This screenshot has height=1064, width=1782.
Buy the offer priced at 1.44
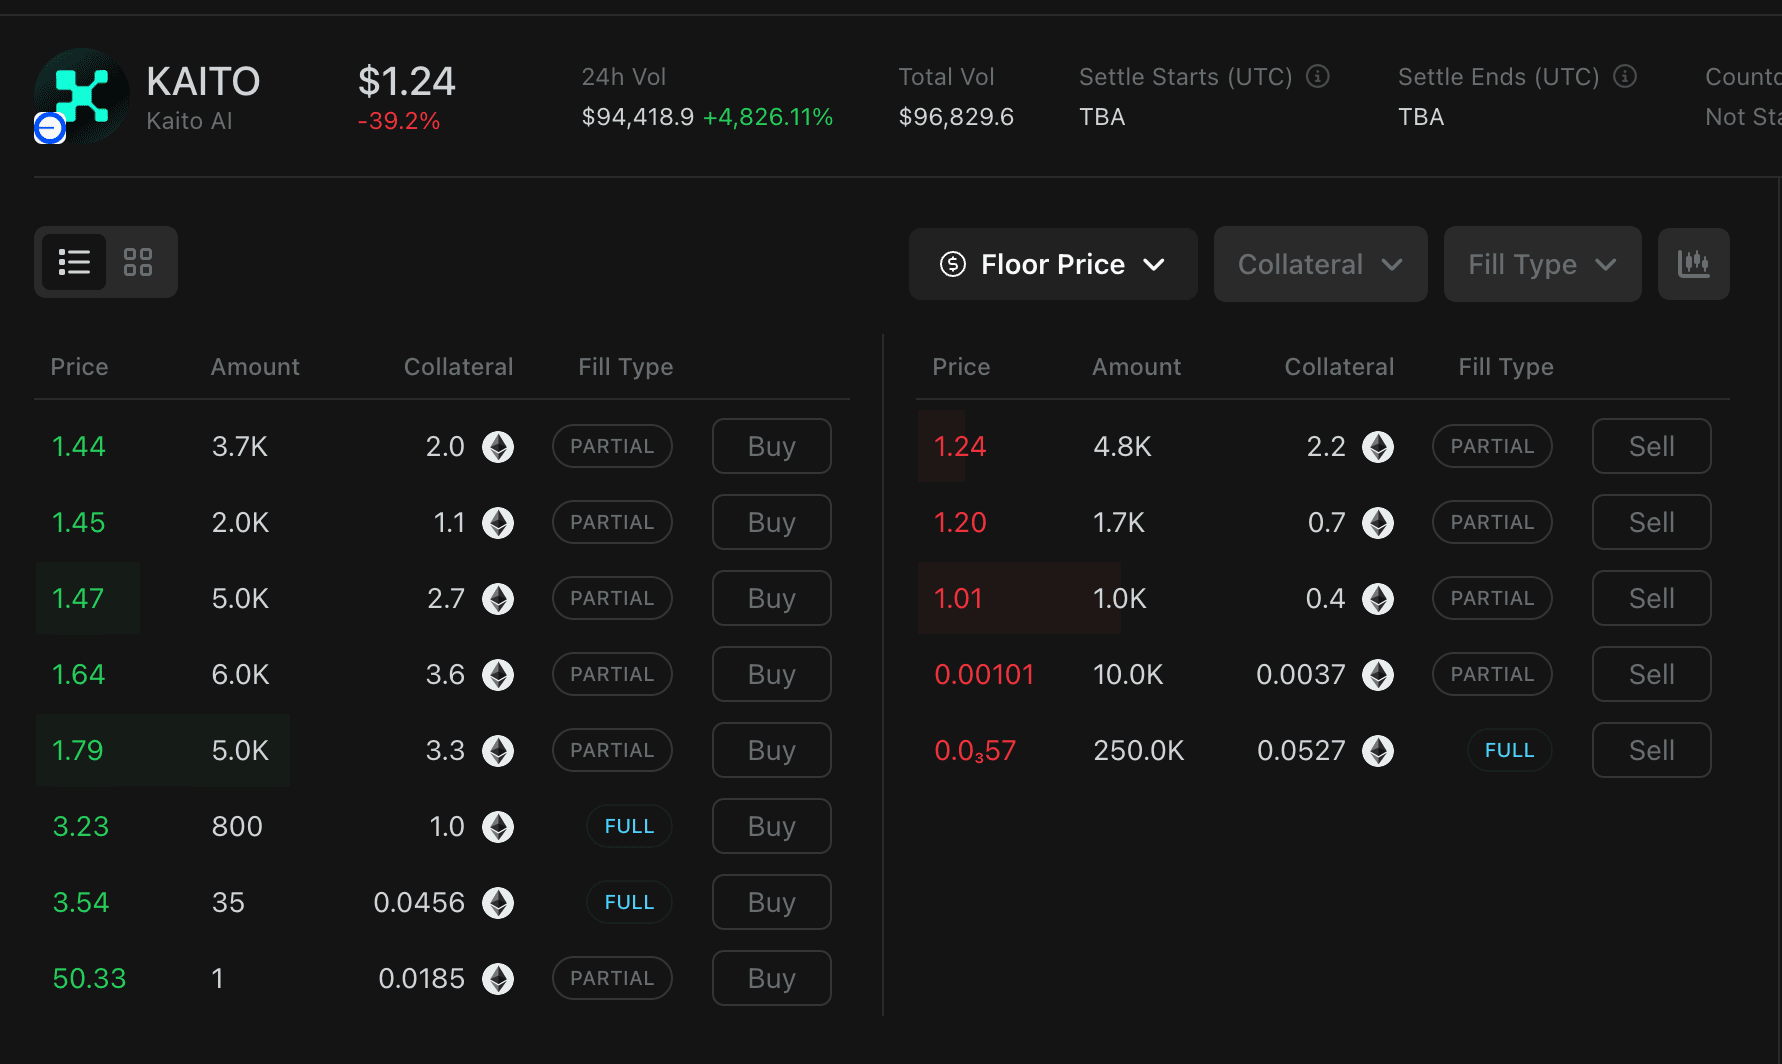click(x=771, y=446)
